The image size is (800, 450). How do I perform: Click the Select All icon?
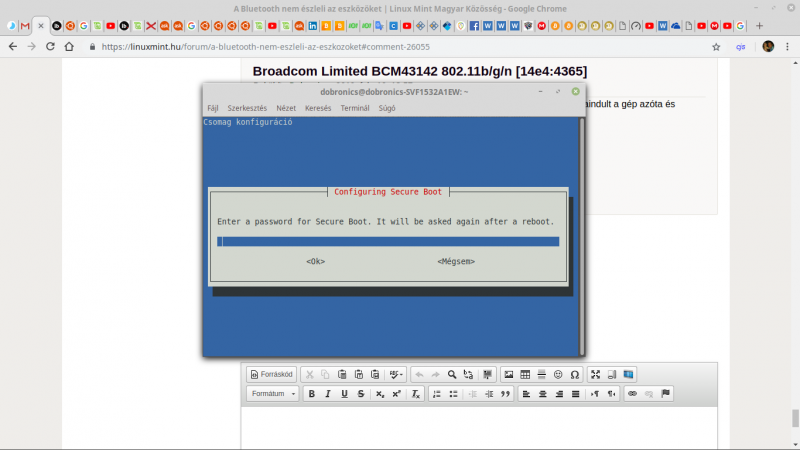coord(487,374)
